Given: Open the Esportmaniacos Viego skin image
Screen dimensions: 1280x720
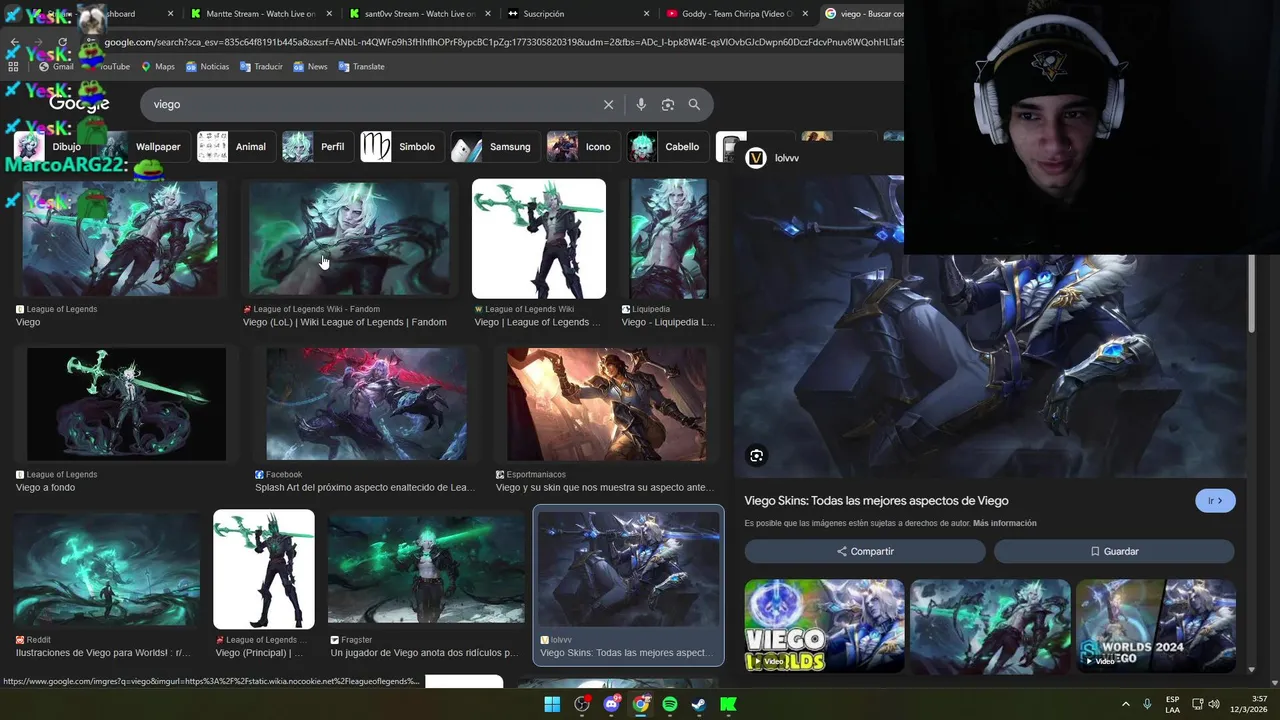Looking at the screenshot, I should [606, 404].
